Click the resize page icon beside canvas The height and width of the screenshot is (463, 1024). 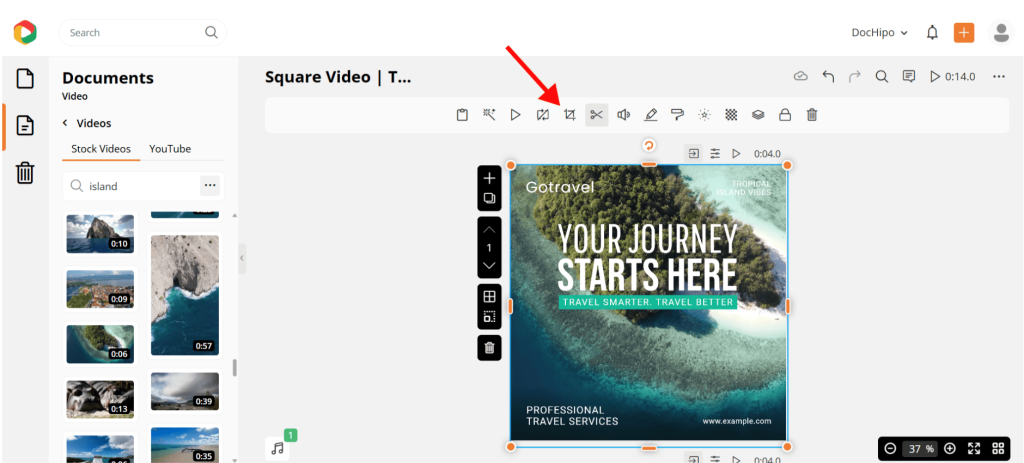tap(489, 317)
